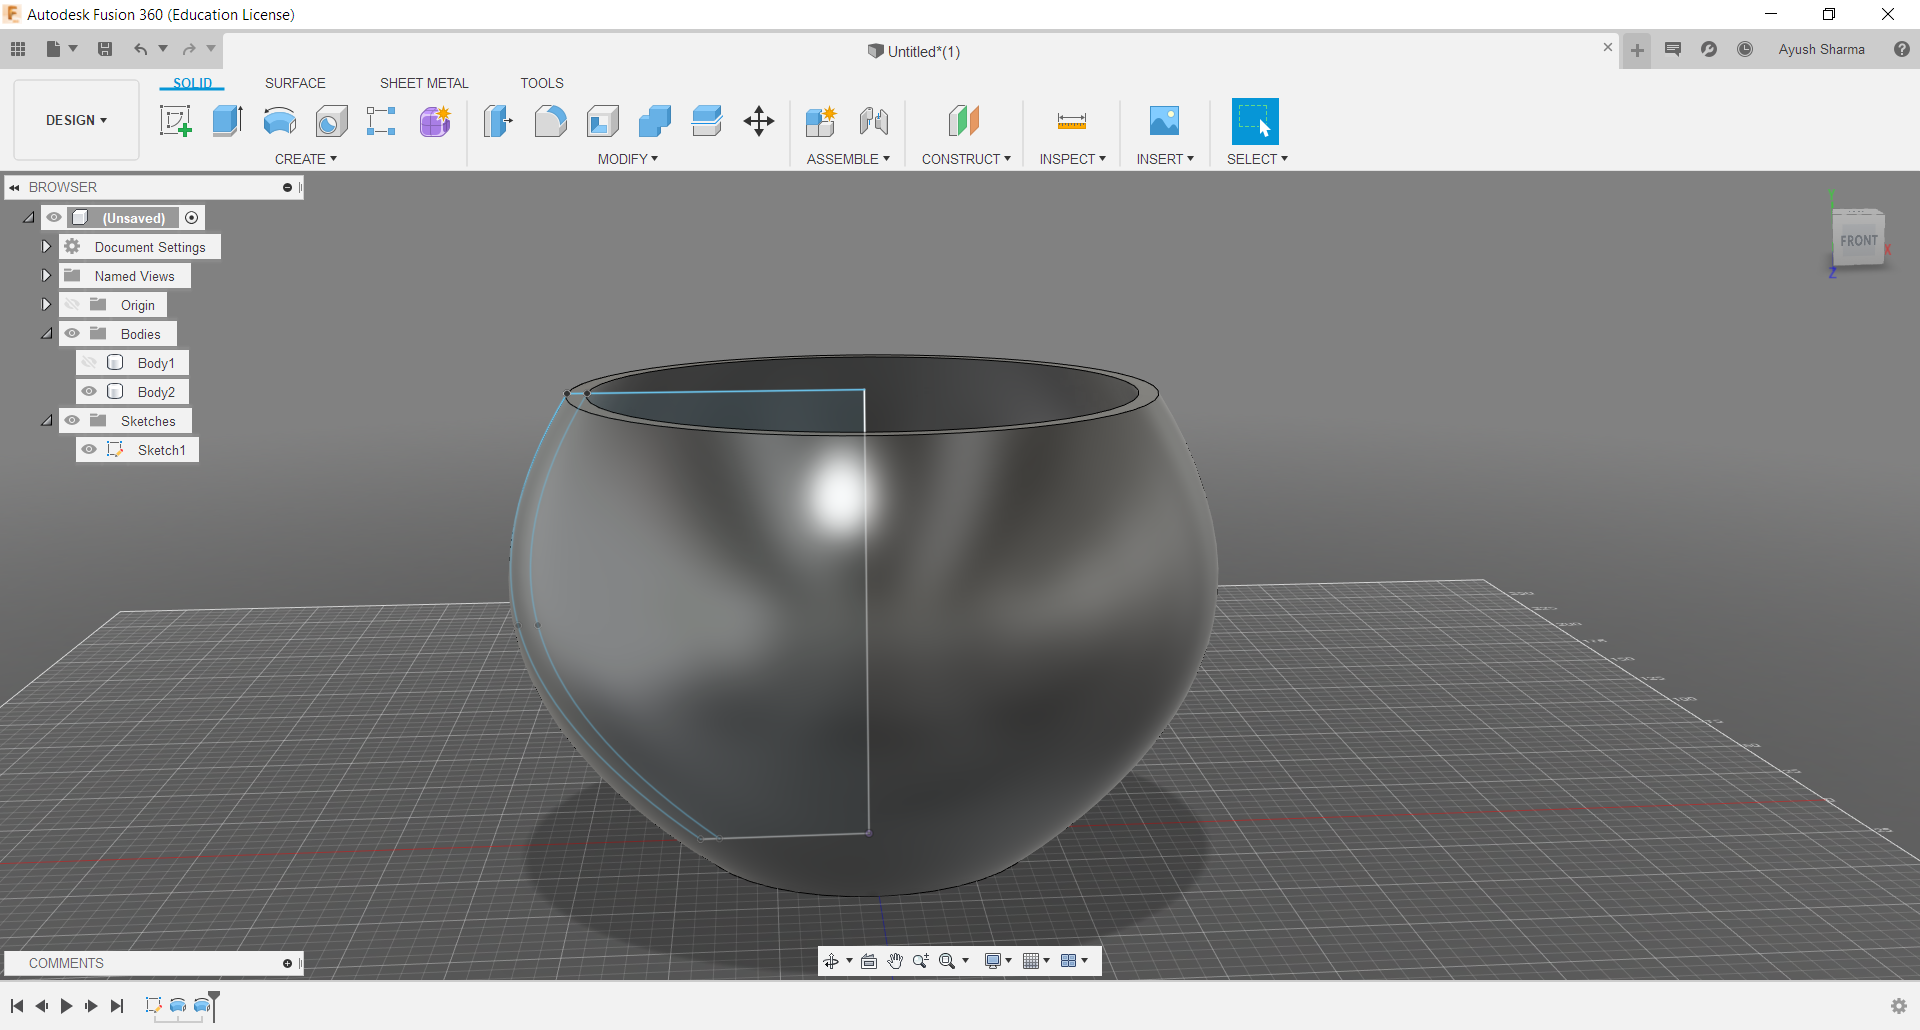Viewport: 1920px width, 1030px height.
Task: Open the DESIGN workspace dropdown
Action: click(x=76, y=120)
